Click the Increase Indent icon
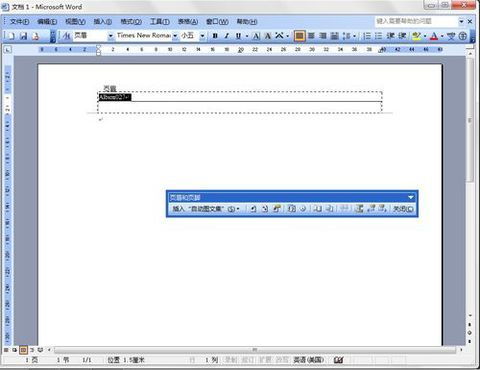 coord(402,36)
